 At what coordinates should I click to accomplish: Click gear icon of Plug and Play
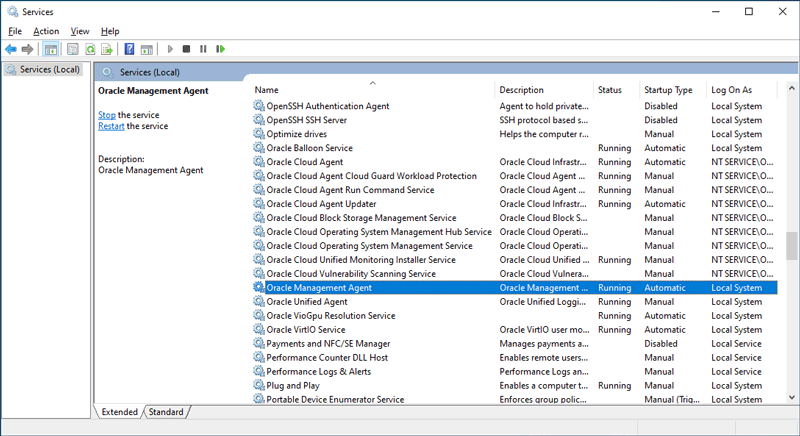(259, 385)
